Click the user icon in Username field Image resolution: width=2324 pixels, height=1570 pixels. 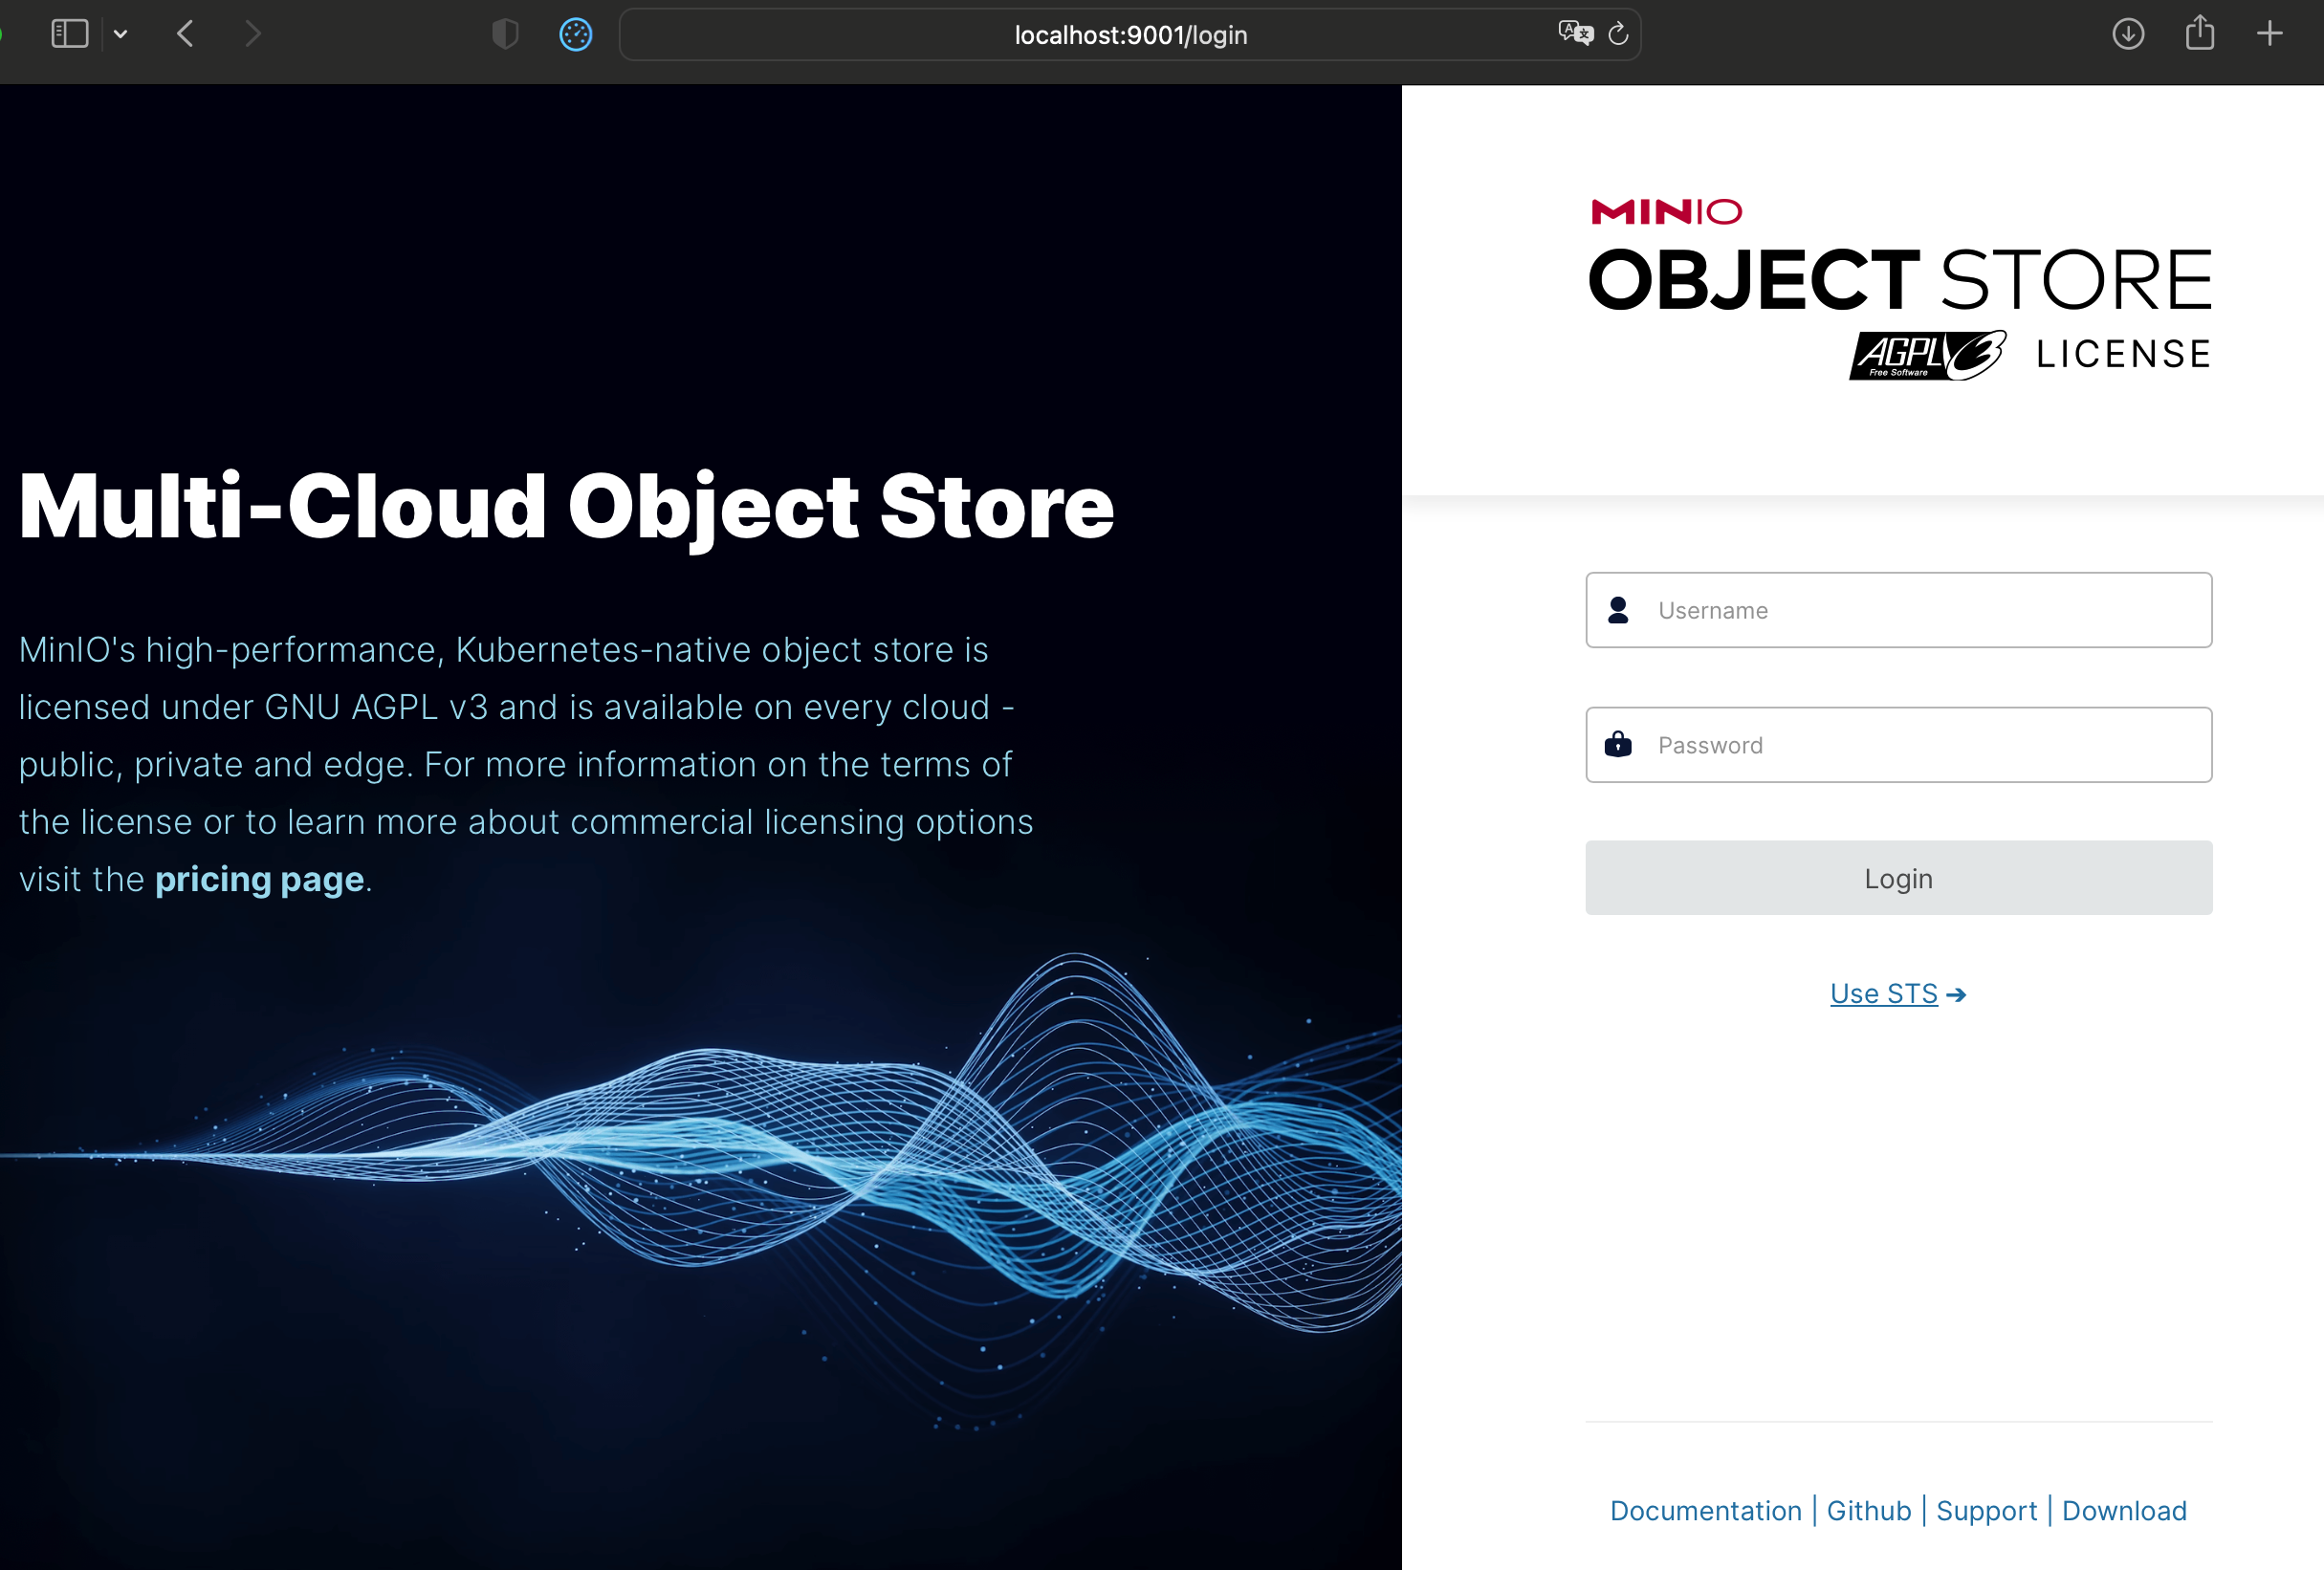pyautogui.click(x=1618, y=610)
